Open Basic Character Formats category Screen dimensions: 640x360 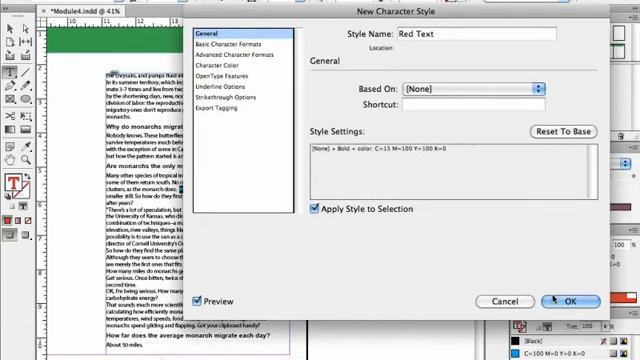(x=228, y=44)
